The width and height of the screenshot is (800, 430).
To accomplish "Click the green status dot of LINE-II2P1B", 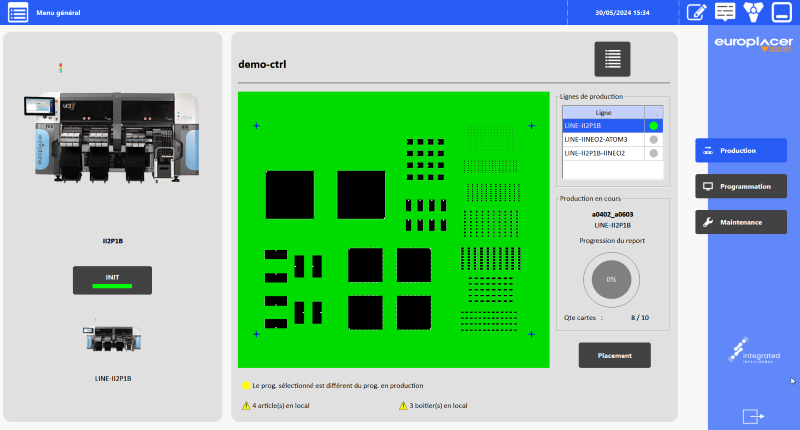I will coord(653,126).
